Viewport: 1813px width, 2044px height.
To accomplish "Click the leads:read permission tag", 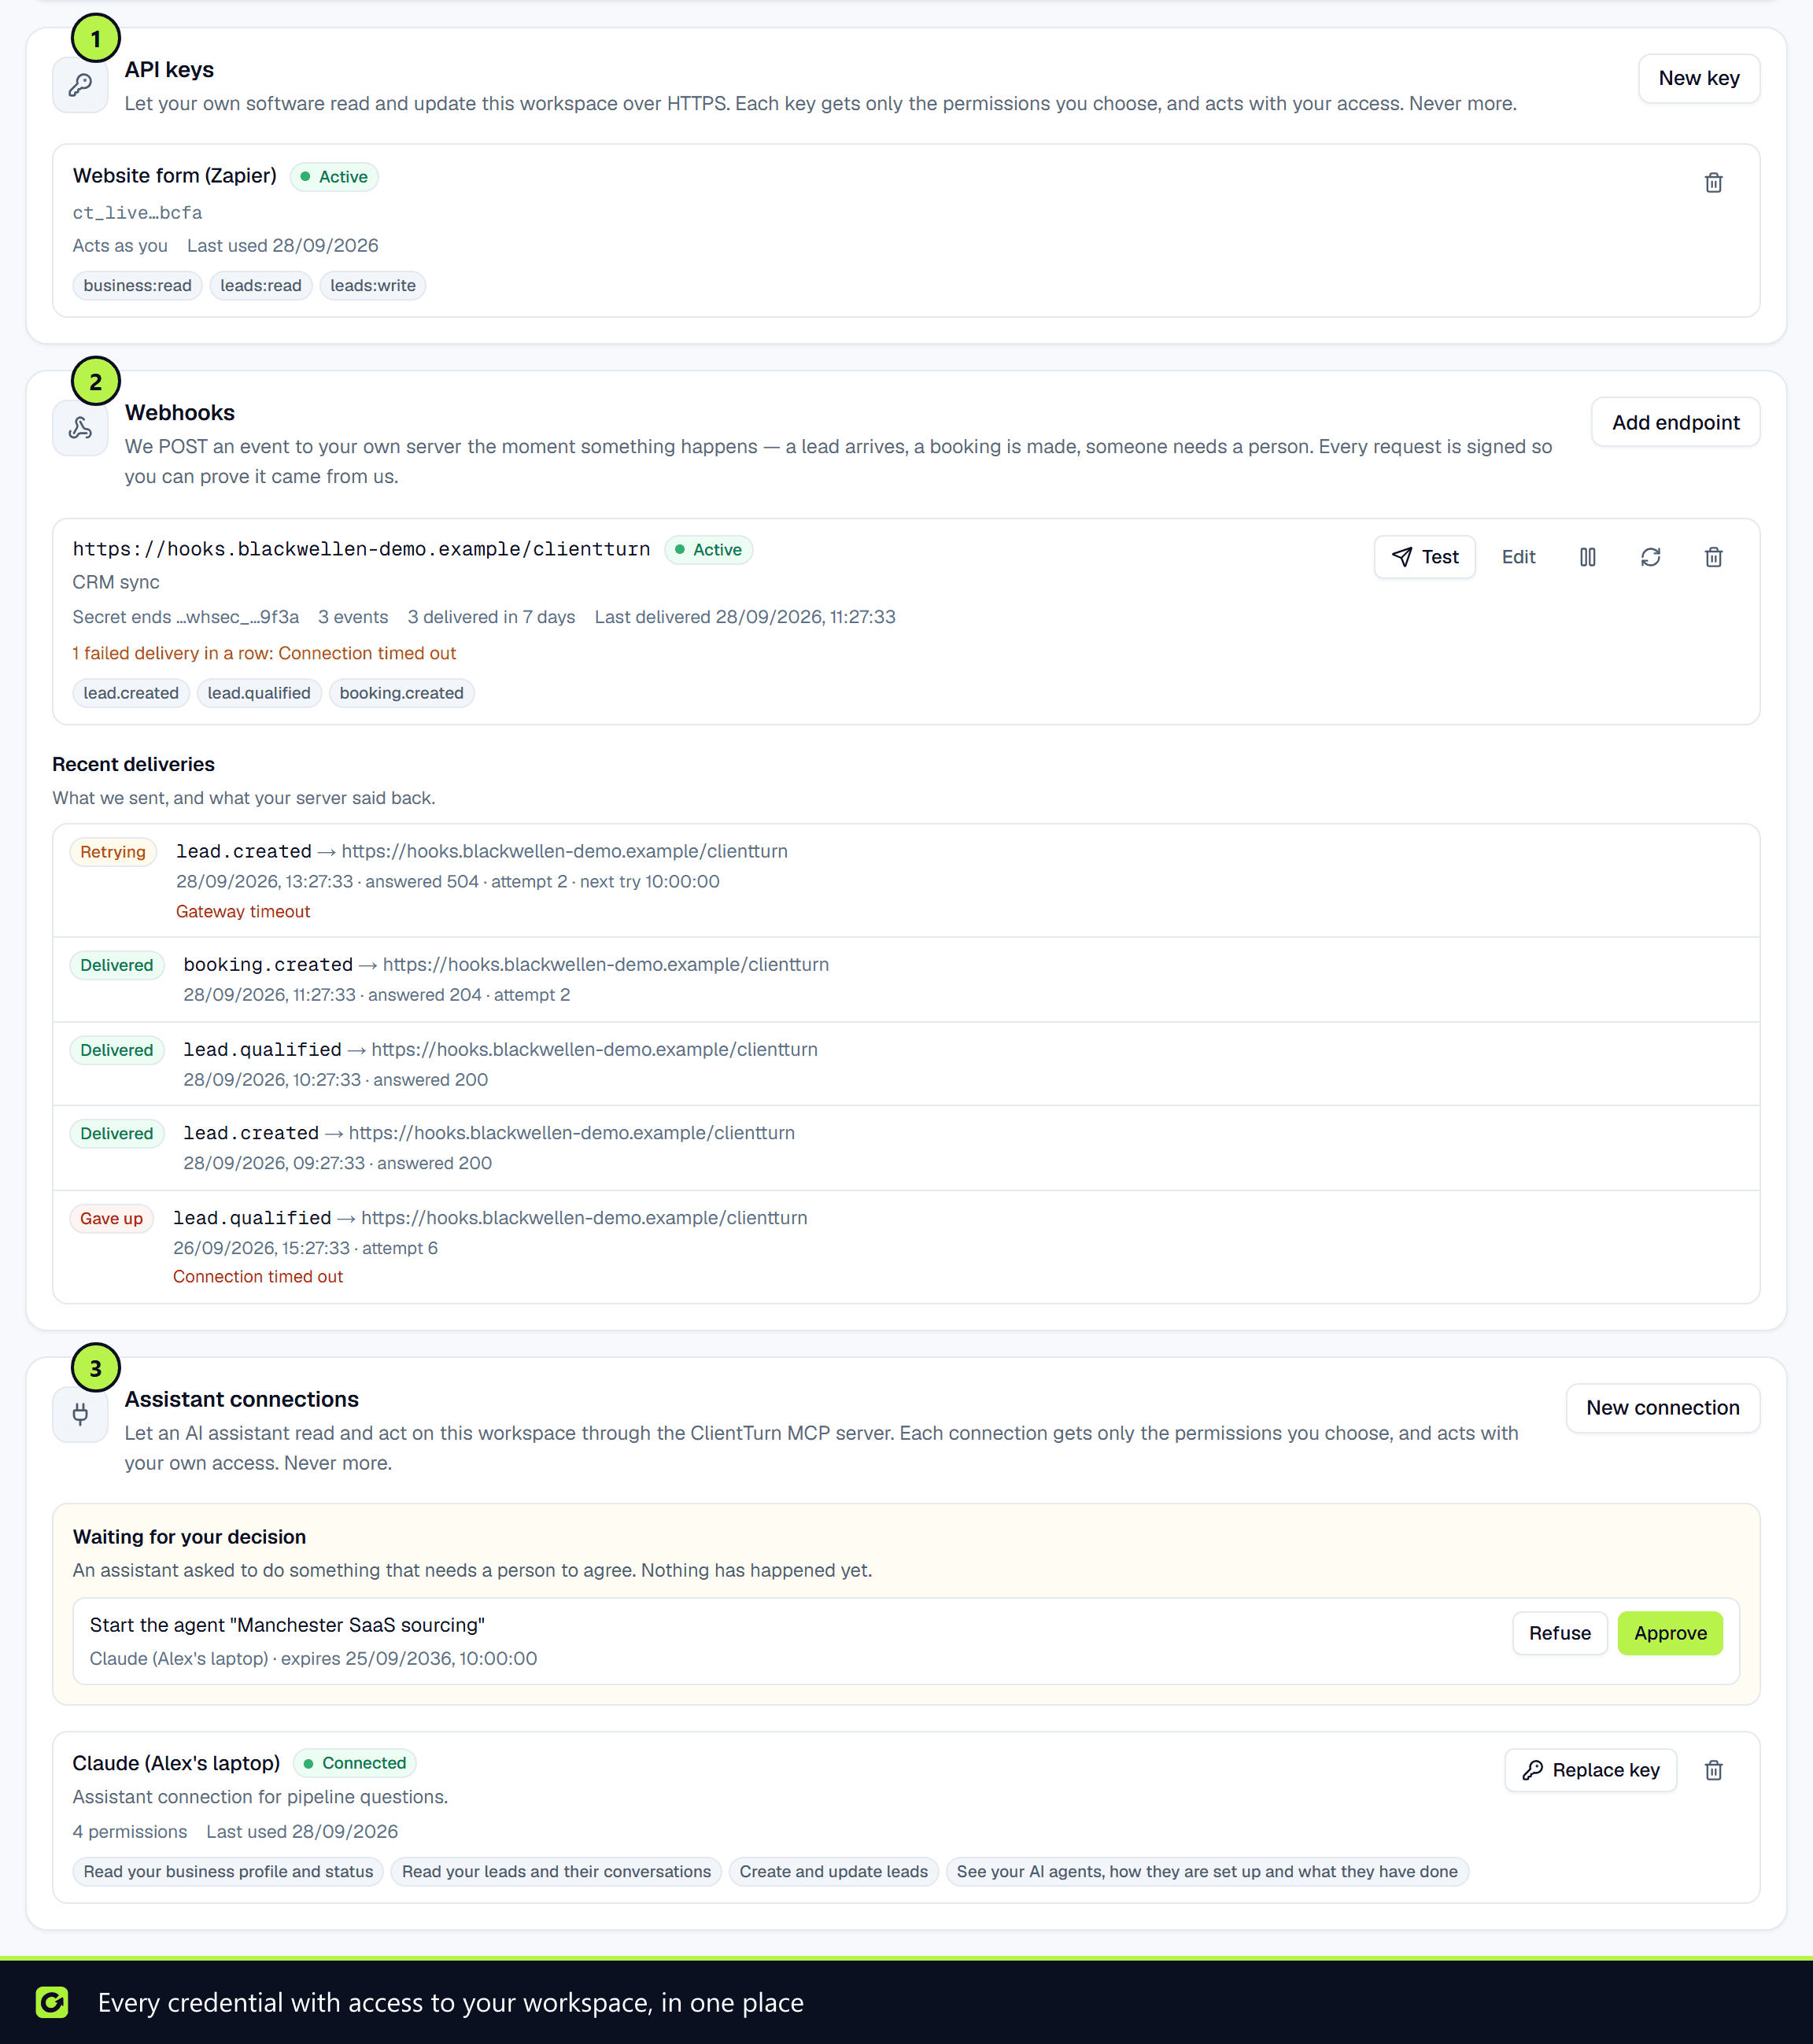I will click(261, 286).
